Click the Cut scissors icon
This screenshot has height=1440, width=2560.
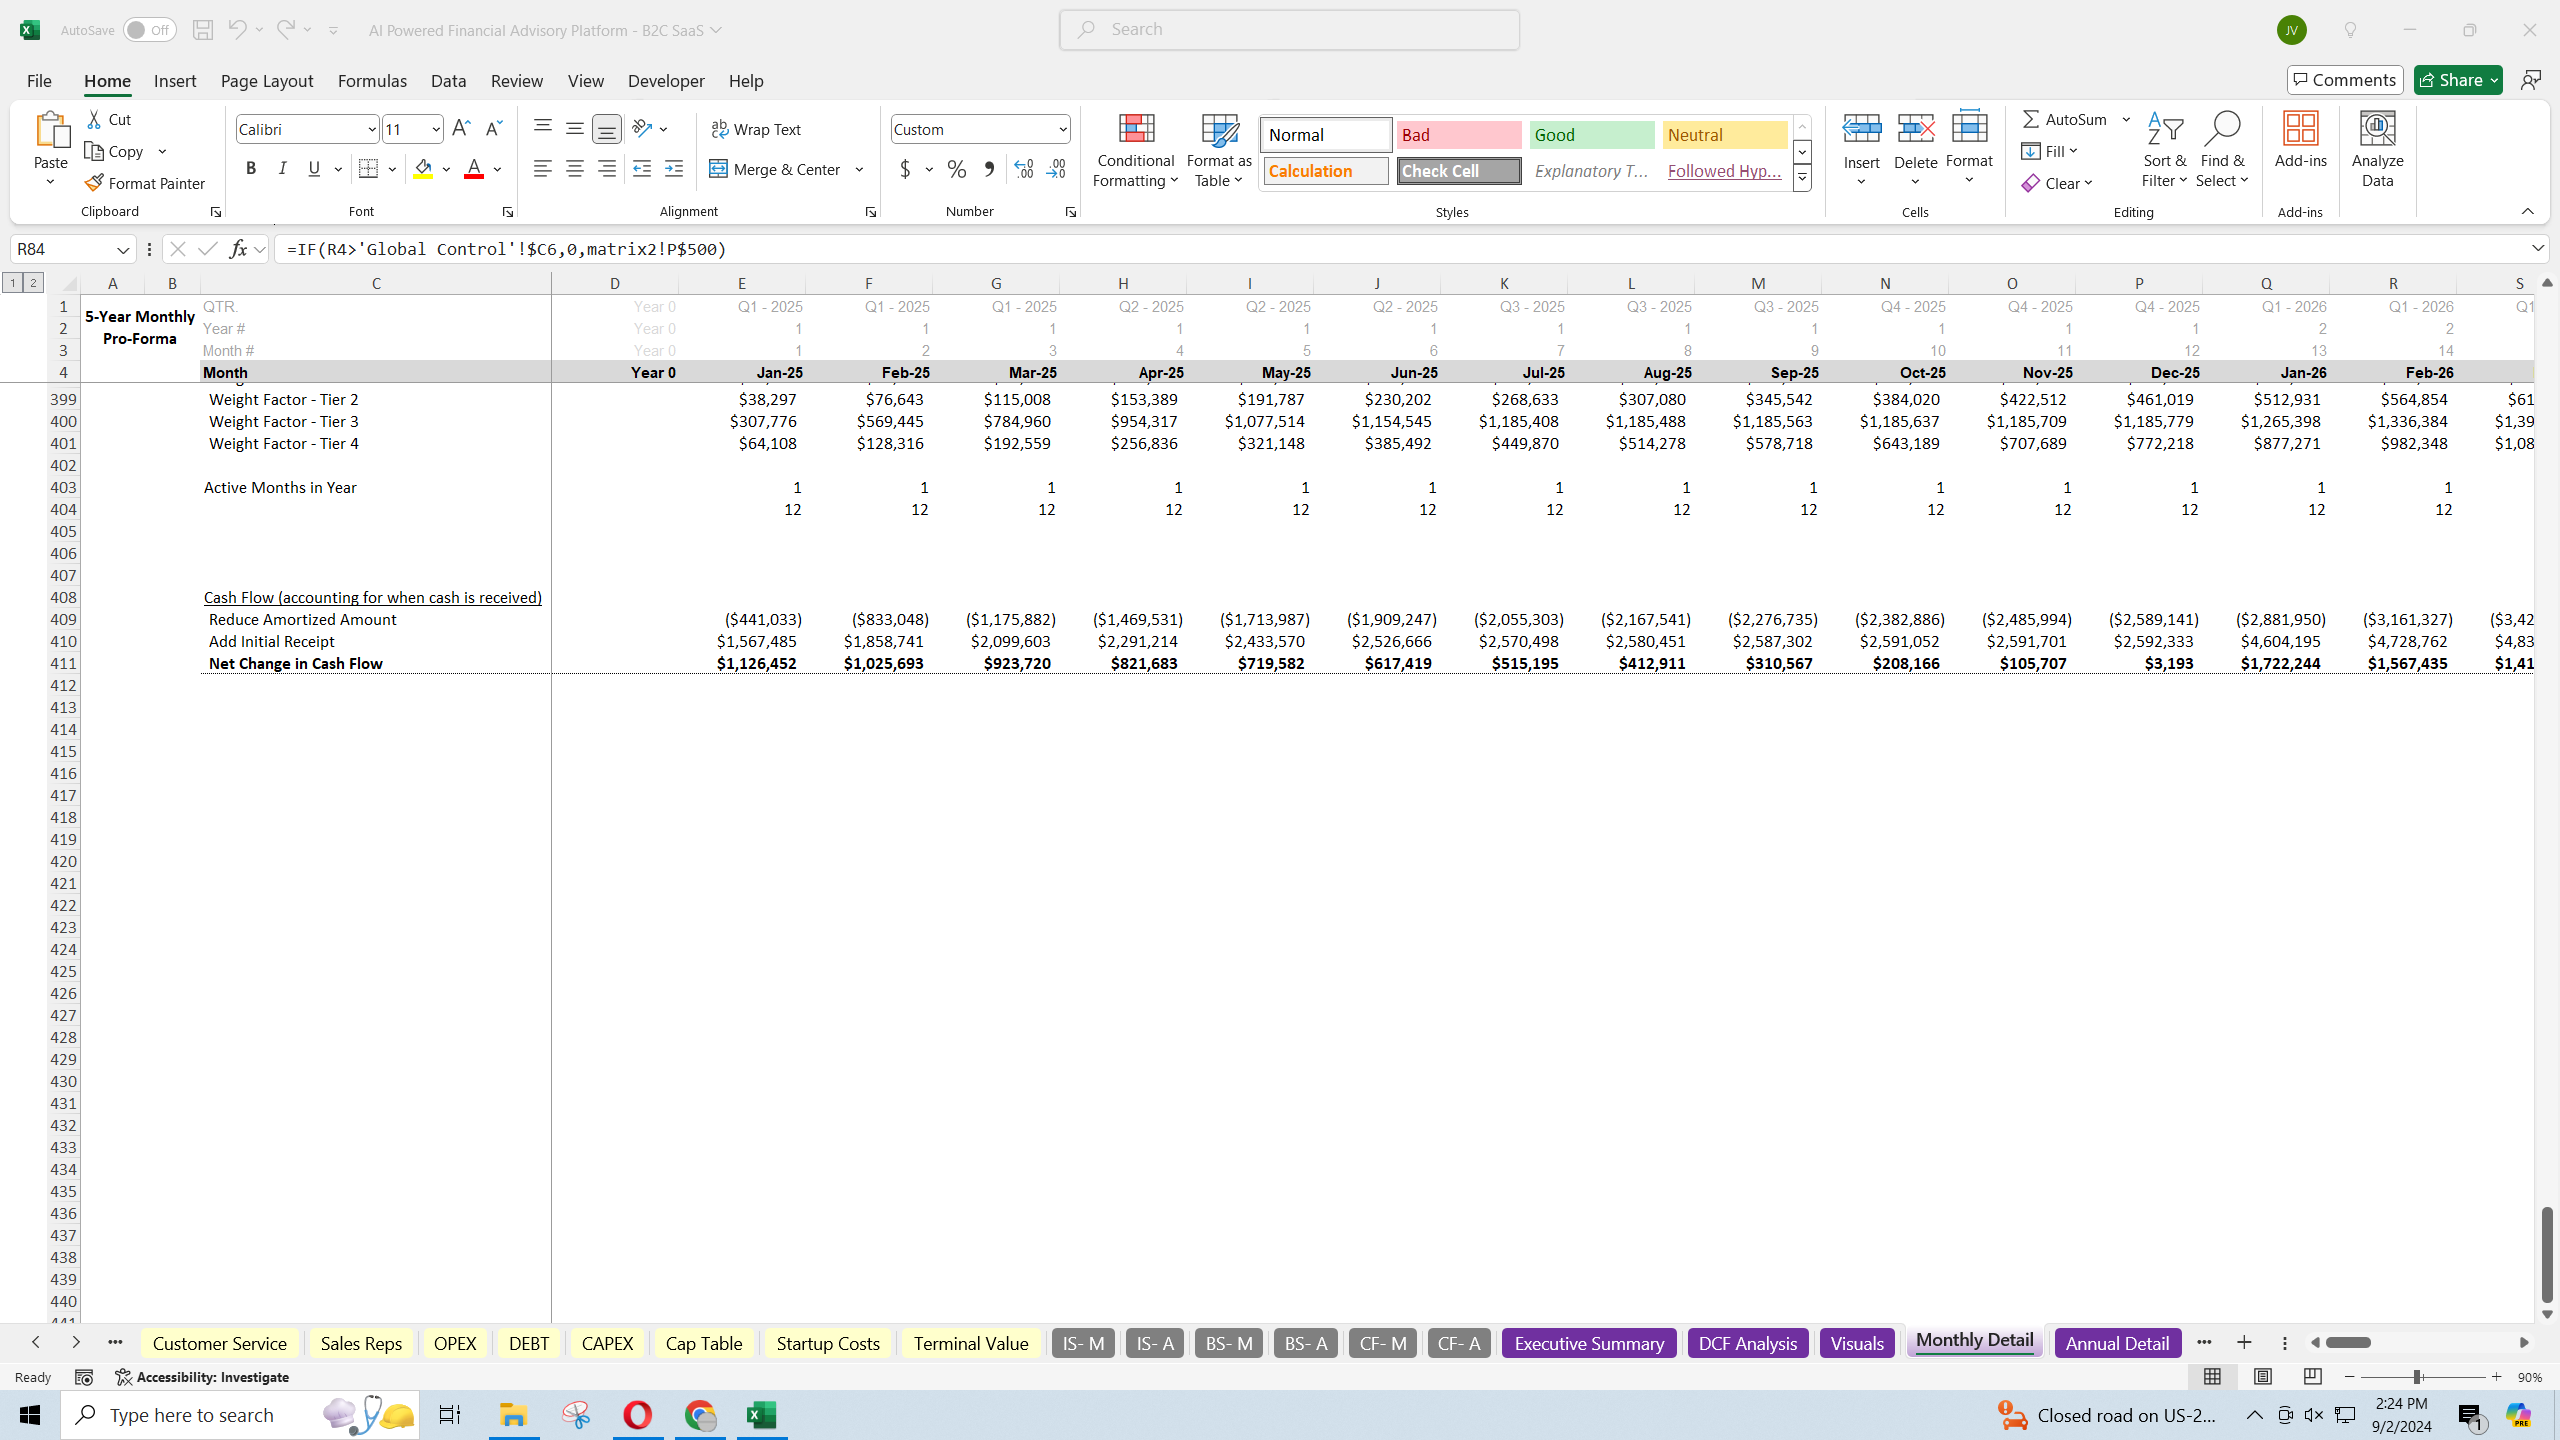tap(95, 119)
